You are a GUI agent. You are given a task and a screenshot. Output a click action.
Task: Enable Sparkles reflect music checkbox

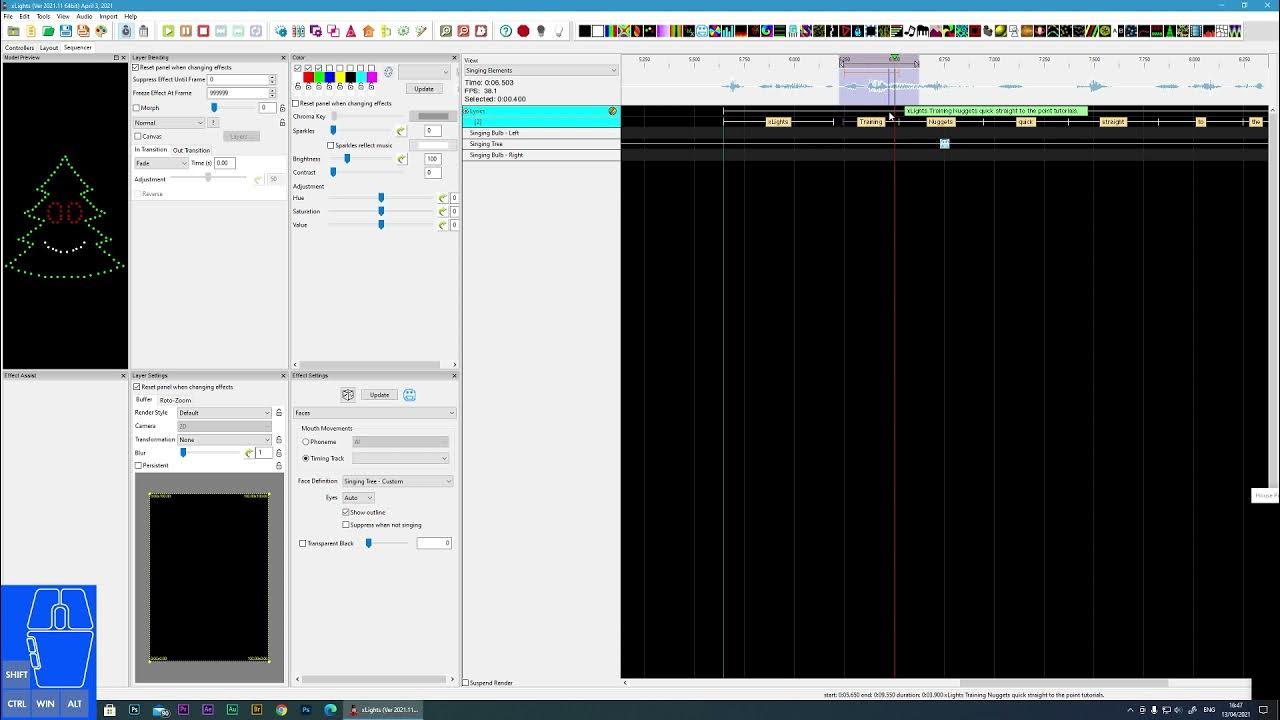click(331, 145)
